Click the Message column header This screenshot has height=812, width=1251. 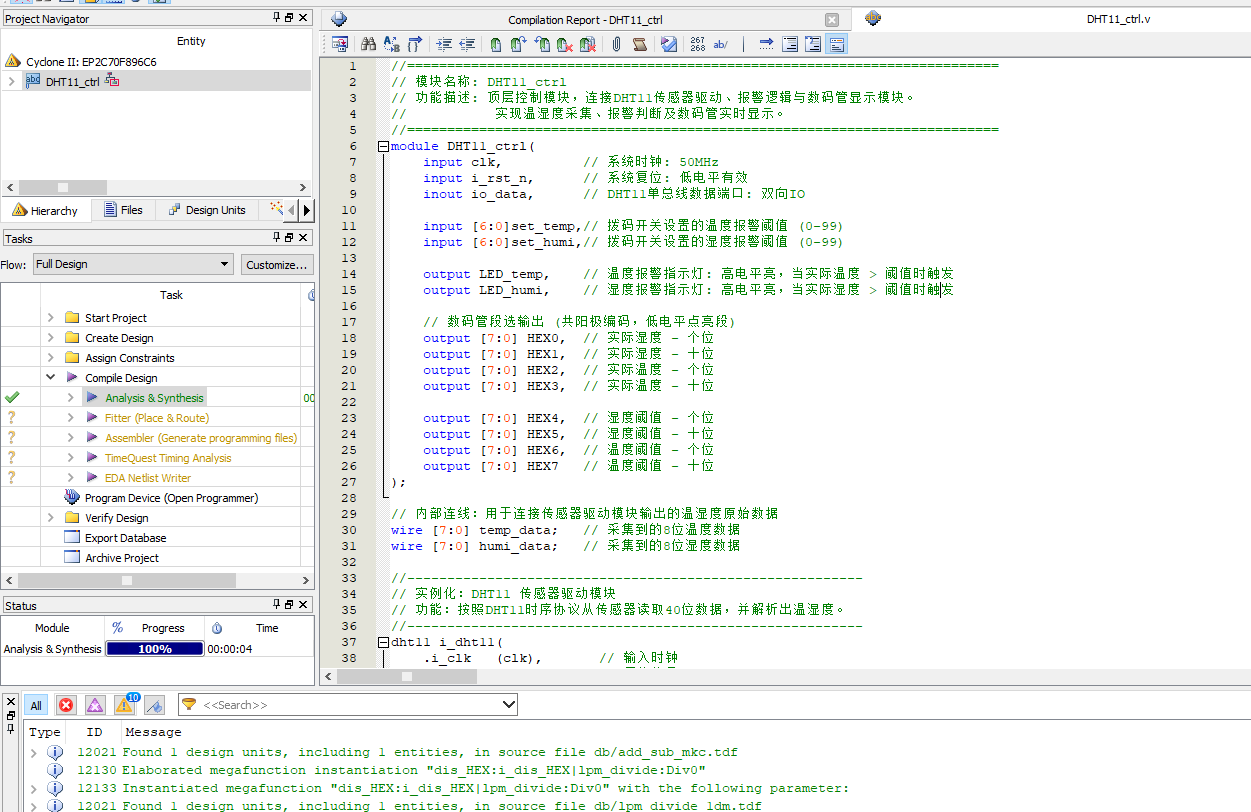[153, 732]
